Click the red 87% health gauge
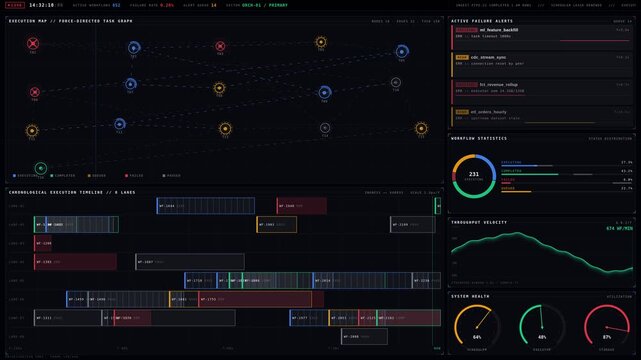Screen dimensions: 641x360 point(607,327)
